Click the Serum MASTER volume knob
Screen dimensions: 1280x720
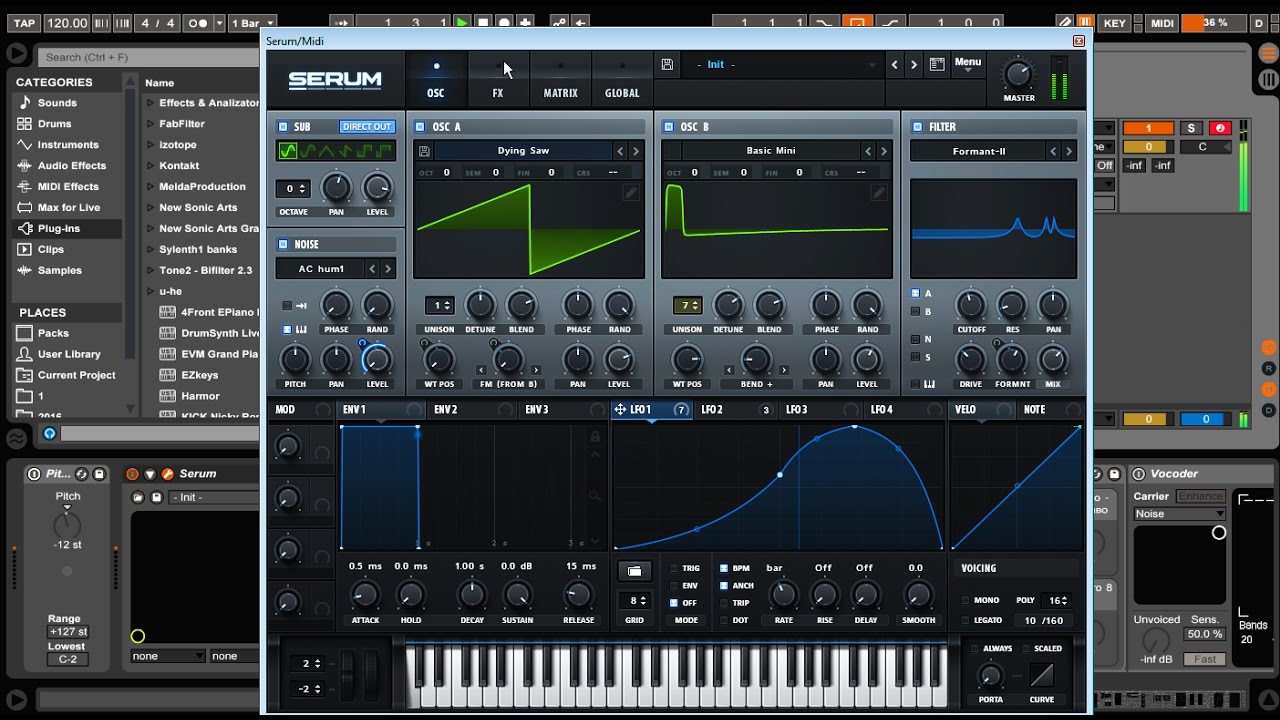tap(1018, 74)
